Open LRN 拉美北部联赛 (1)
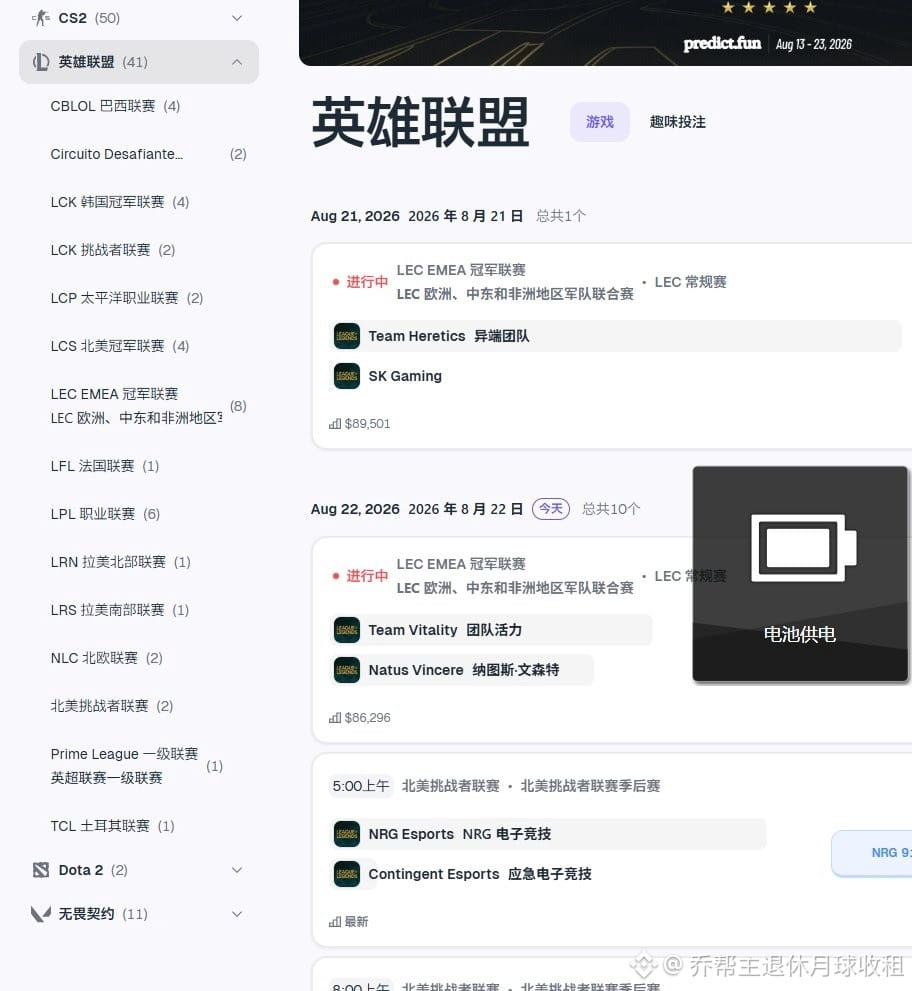Image resolution: width=912 pixels, height=991 pixels. pos(120,562)
